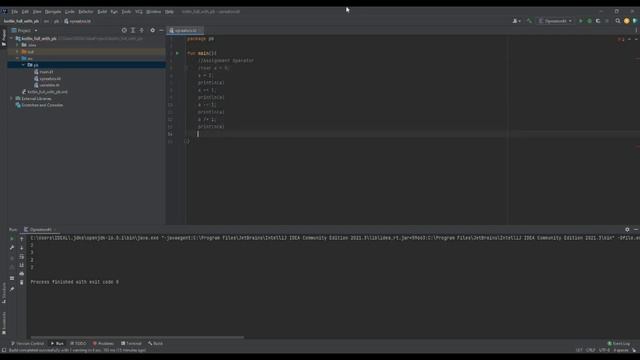
Task: Select kotlin_full_with_pb.iml file
Action: pyautogui.click(x=45, y=92)
